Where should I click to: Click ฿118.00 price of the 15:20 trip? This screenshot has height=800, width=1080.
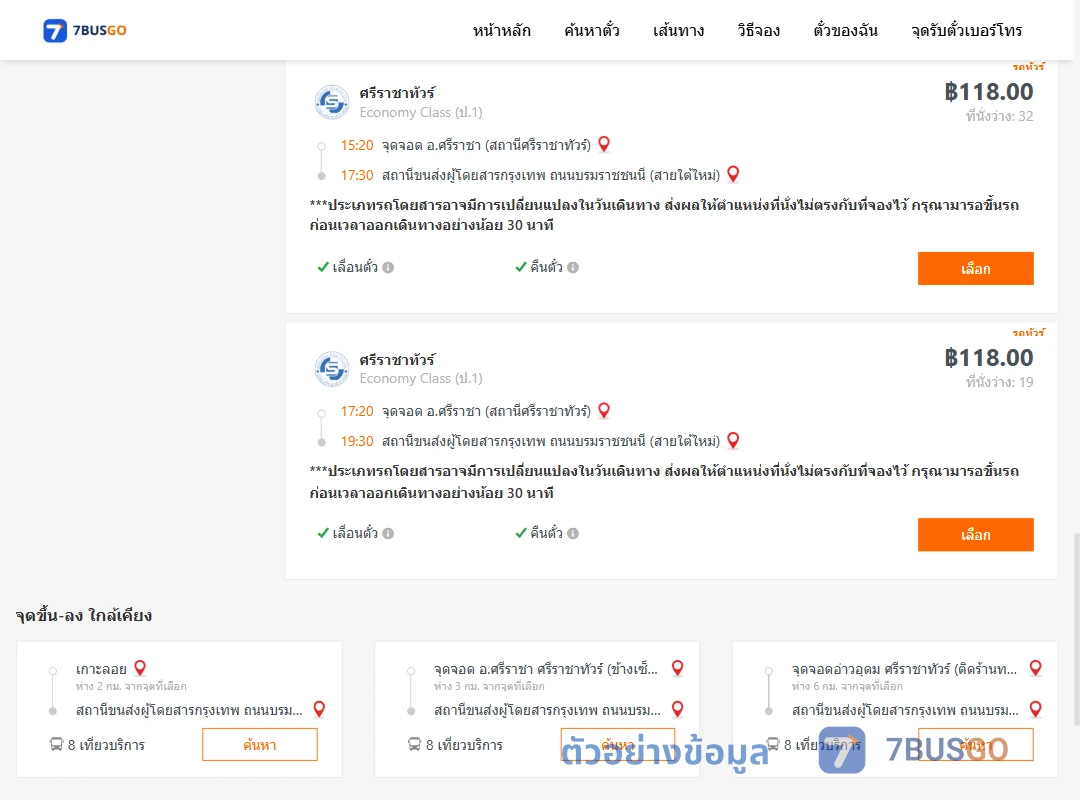[x=988, y=92]
